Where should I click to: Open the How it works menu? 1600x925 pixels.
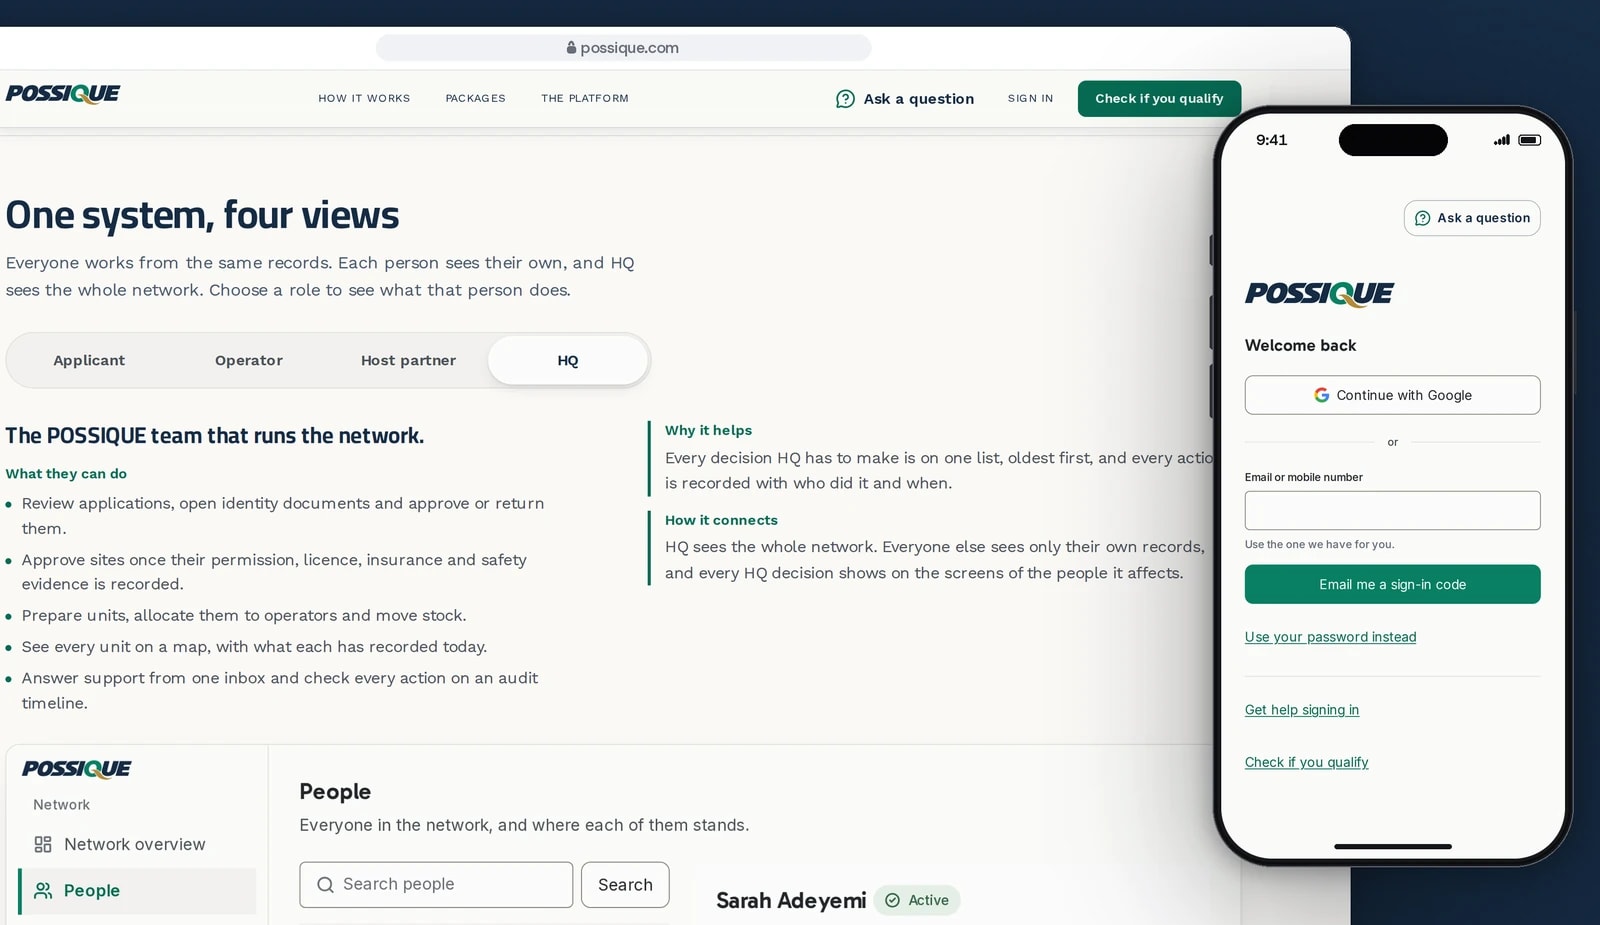364,99
